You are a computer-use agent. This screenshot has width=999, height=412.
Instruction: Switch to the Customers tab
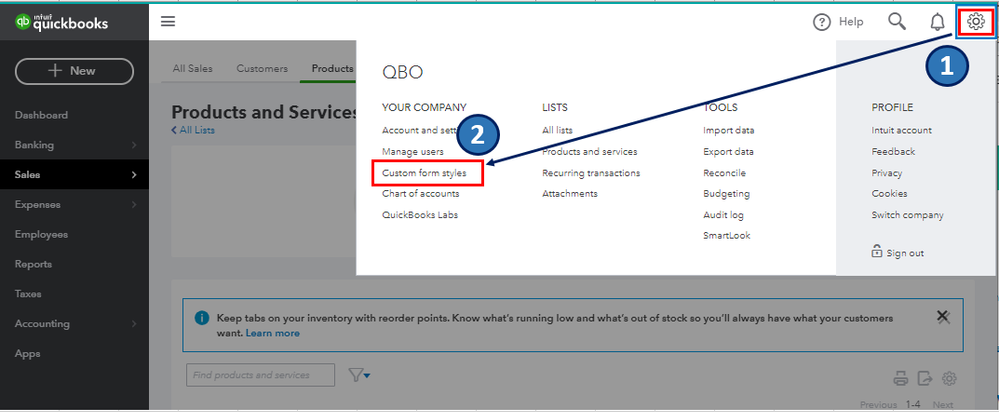[262, 68]
